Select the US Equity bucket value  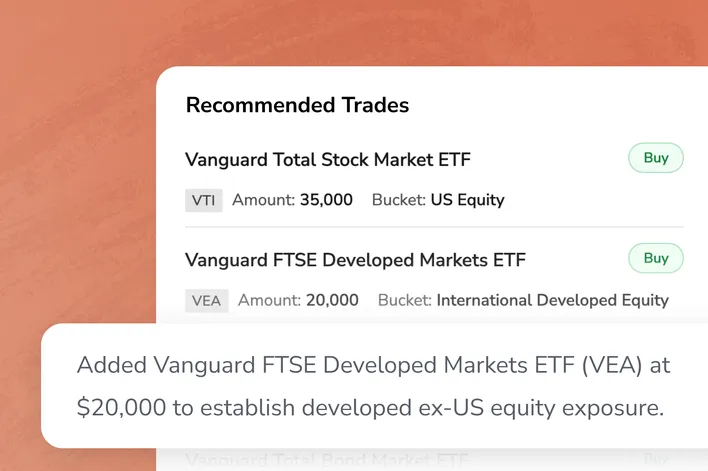pyautogui.click(x=467, y=200)
